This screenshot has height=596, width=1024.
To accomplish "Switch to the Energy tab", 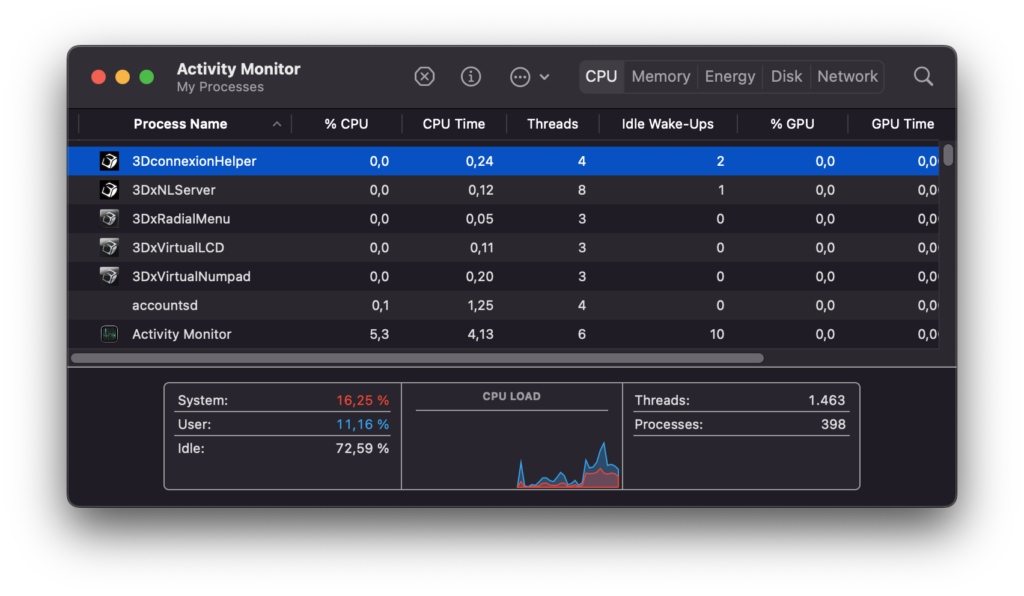I will coord(729,77).
